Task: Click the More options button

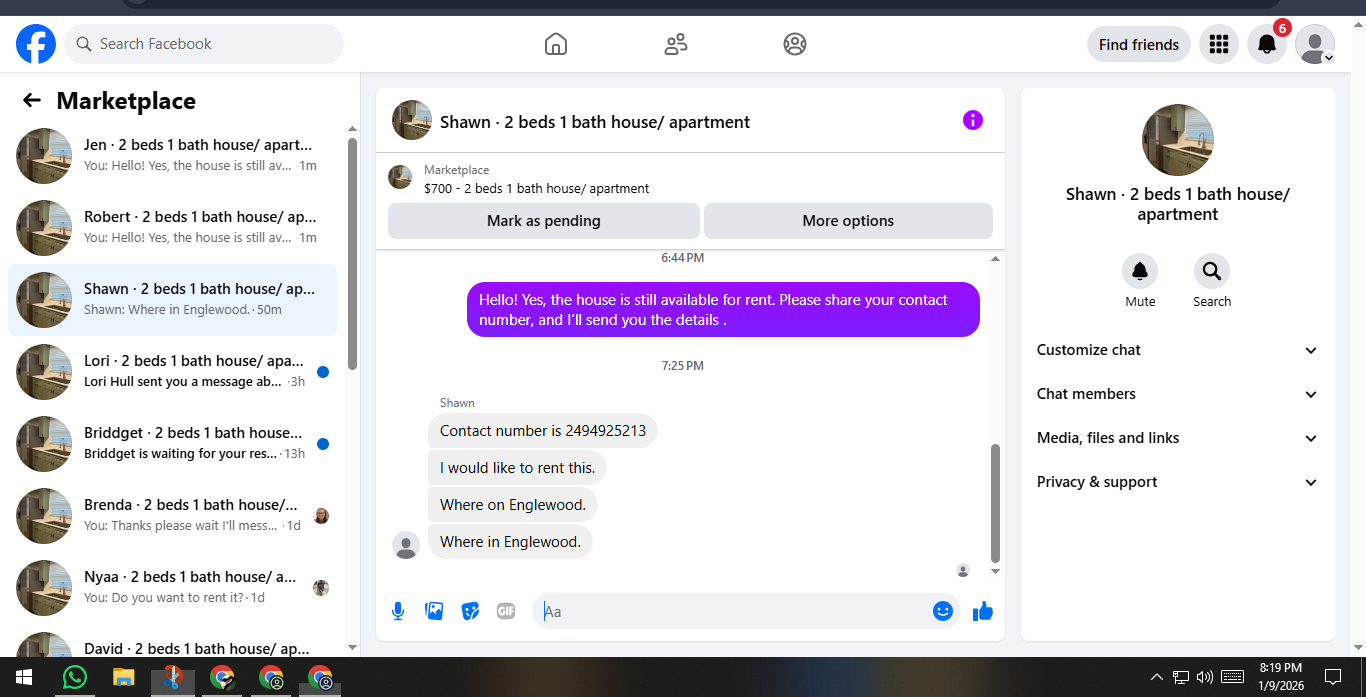Action: pyautogui.click(x=848, y=221)
